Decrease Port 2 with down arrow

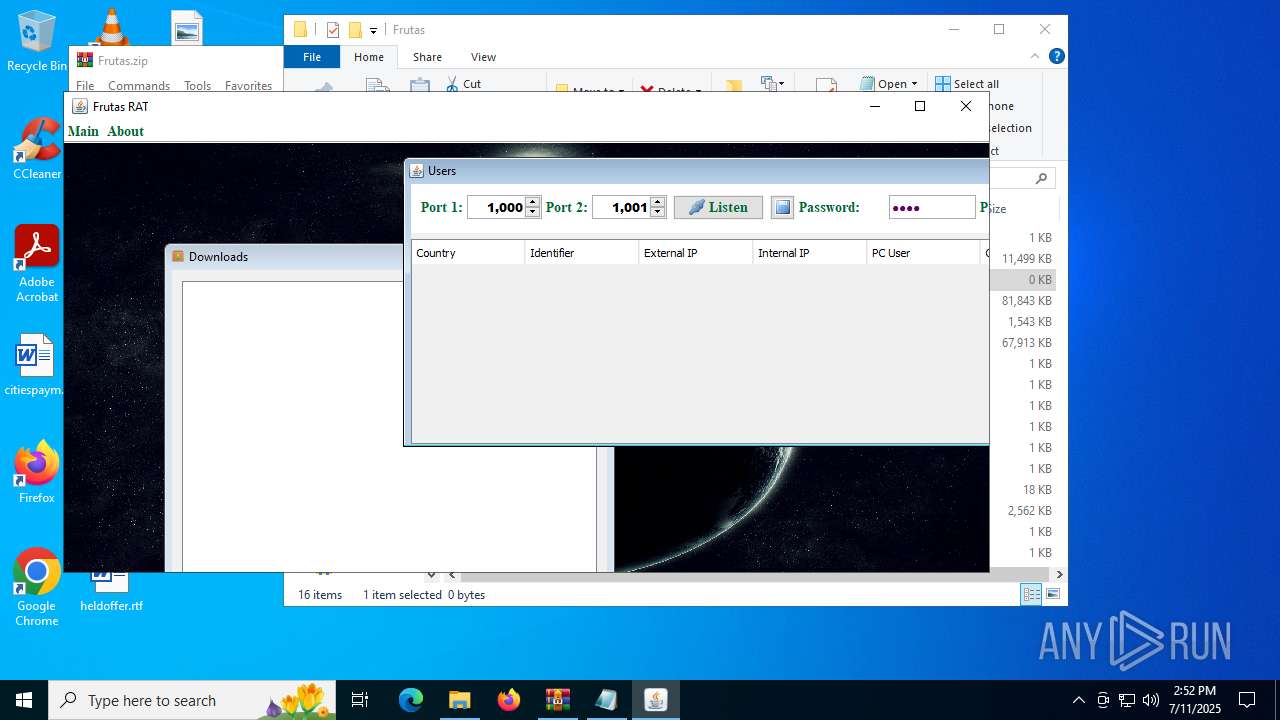[657, 213]
